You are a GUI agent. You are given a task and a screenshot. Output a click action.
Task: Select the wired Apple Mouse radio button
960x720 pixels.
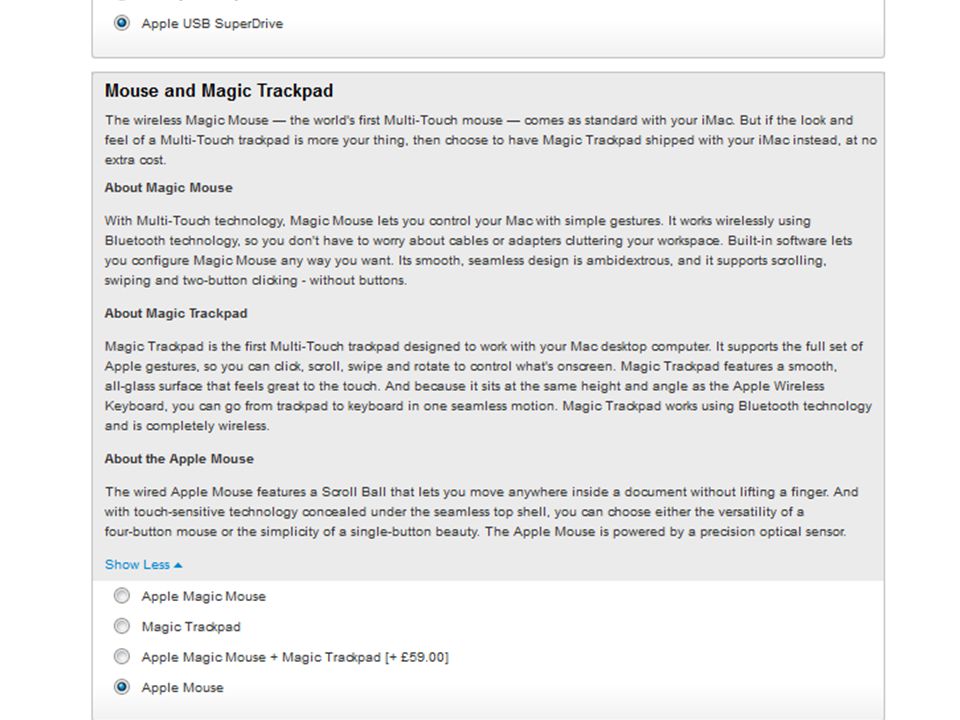click(122, 687)
